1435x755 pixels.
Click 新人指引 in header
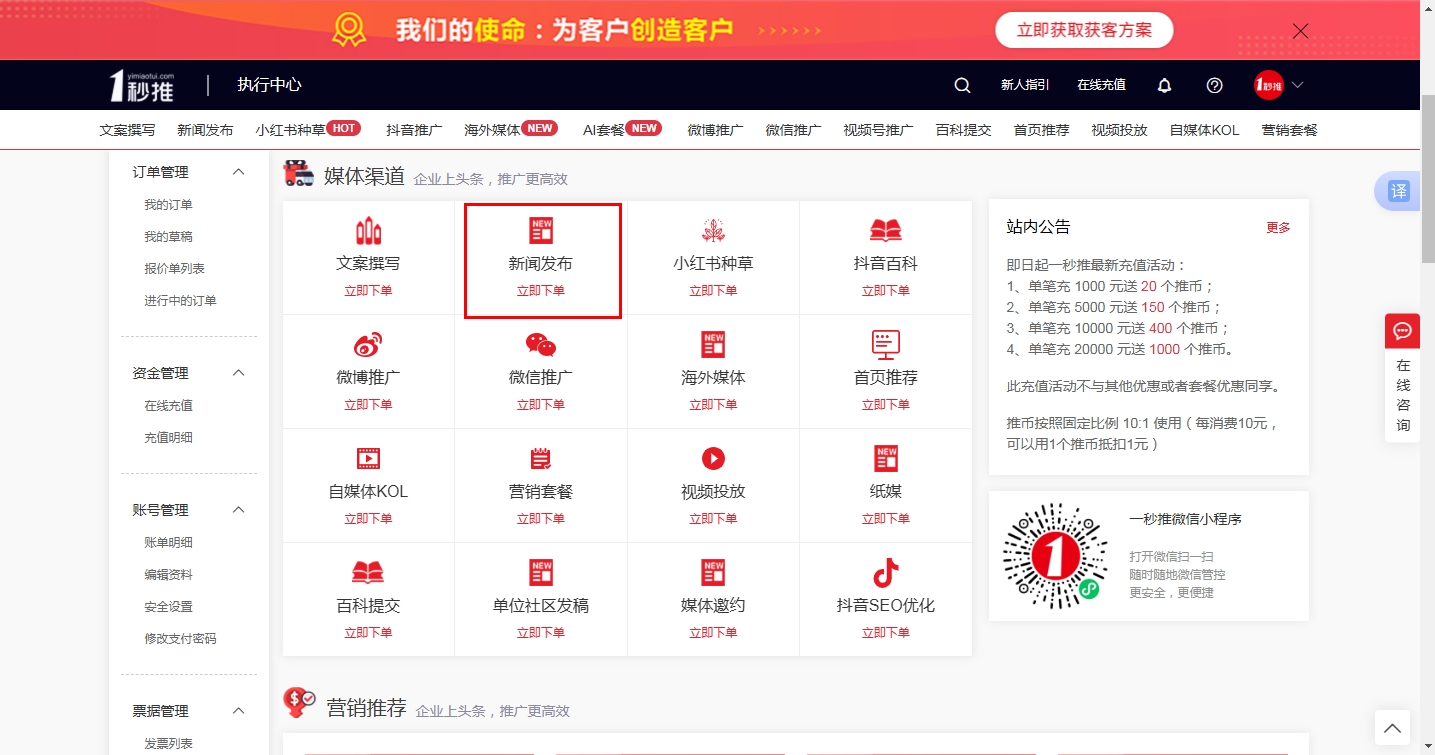pyautogui.click(x=1025, y=86)
